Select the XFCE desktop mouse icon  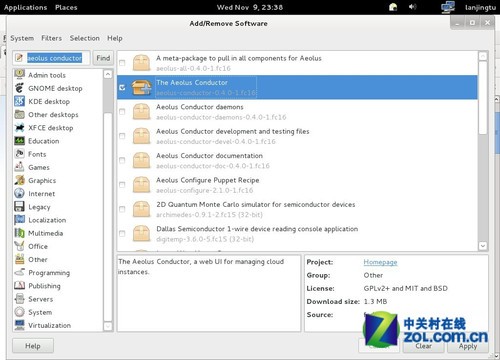tap(20, 127)
